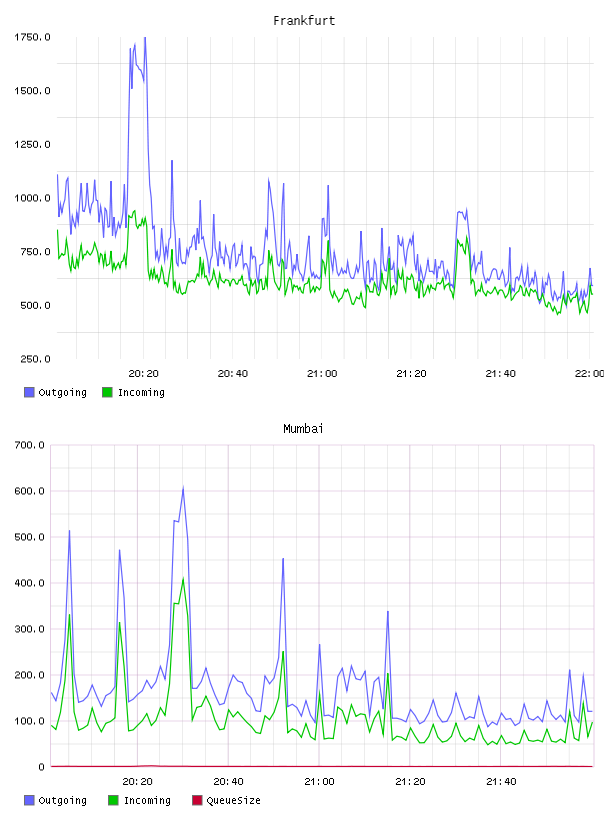Click the 300.0 y-axis value on Mumbai chart
This screenshot has height=816, width=608.
coord(30,629)
